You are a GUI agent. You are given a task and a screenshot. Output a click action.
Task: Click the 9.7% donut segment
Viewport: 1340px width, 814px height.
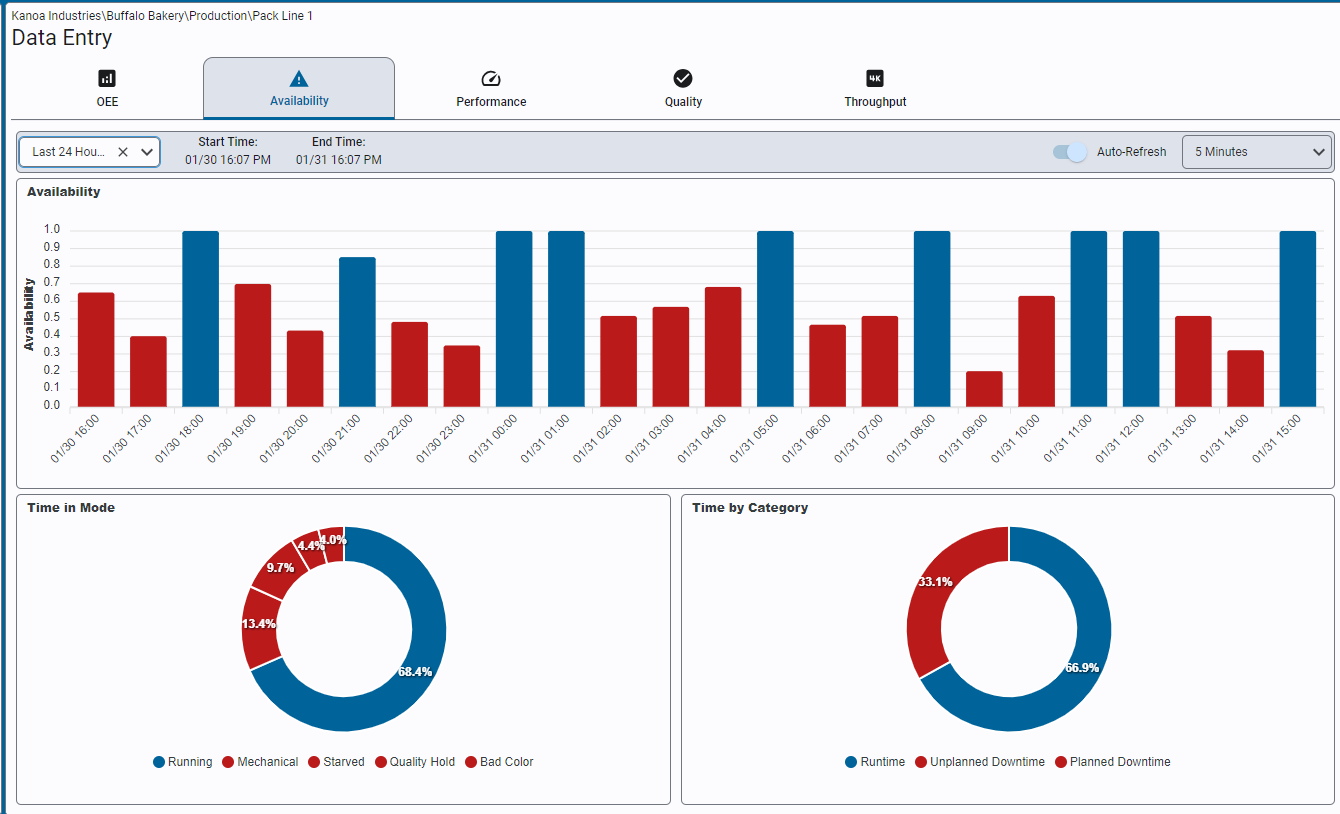click(x=278, y=567)
